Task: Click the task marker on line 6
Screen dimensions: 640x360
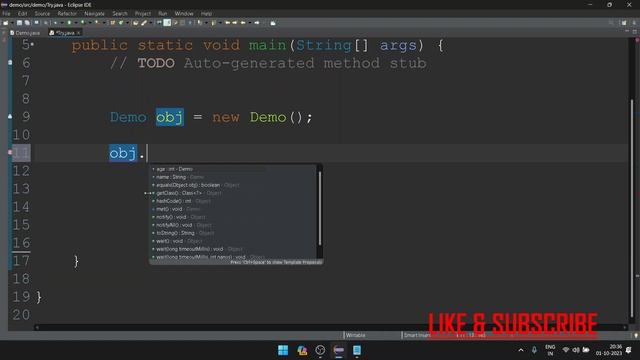Action: click(x=10, y=62)
